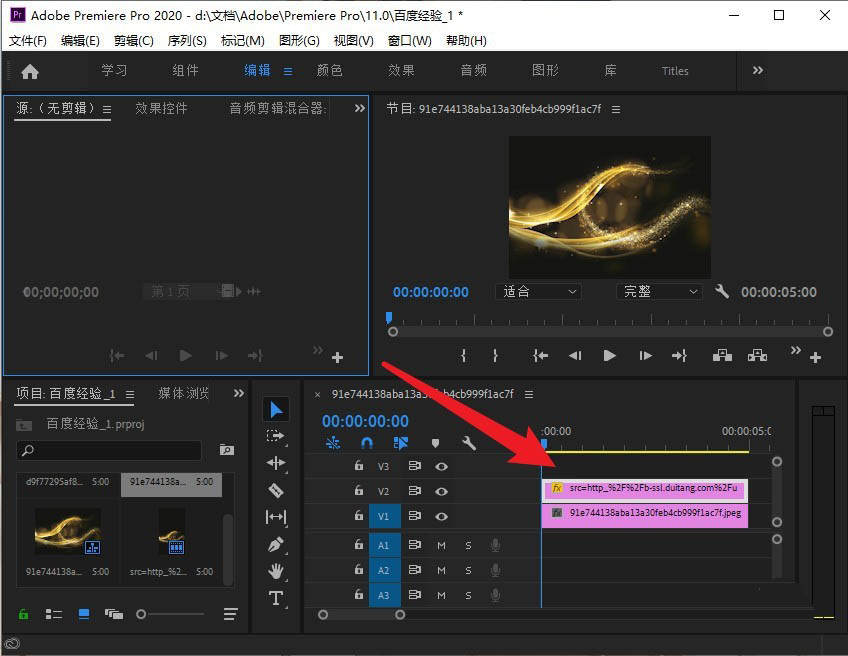
Task: Toggle lock on track V3
Action: pos(358,466)
